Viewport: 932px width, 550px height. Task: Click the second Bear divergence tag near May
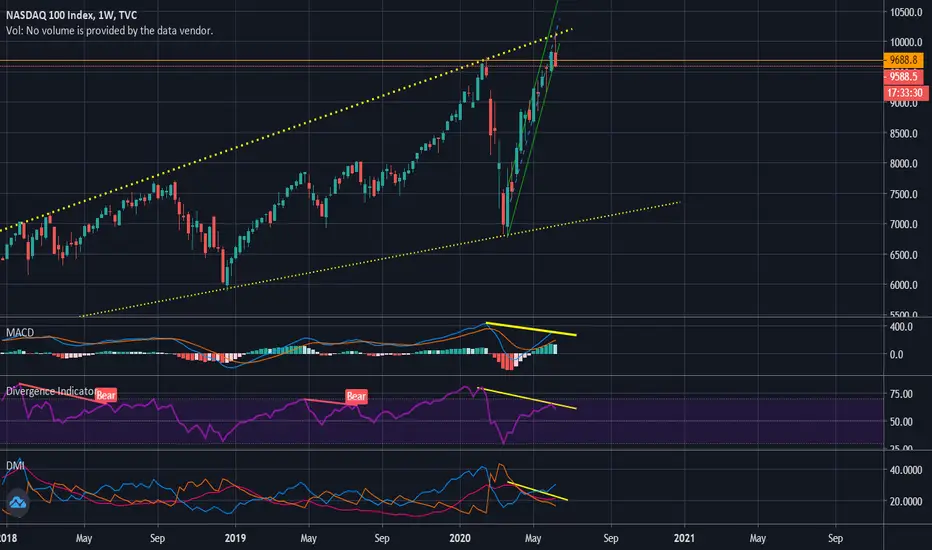pyautogui.click(x=356, y=396)
